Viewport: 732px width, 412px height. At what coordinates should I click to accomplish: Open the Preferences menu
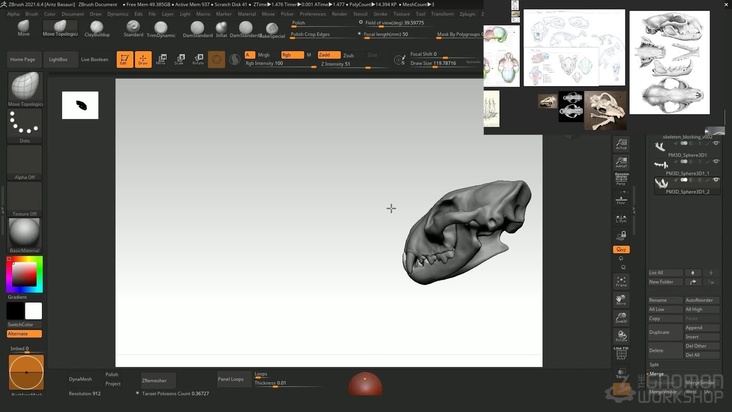point(313,14)
